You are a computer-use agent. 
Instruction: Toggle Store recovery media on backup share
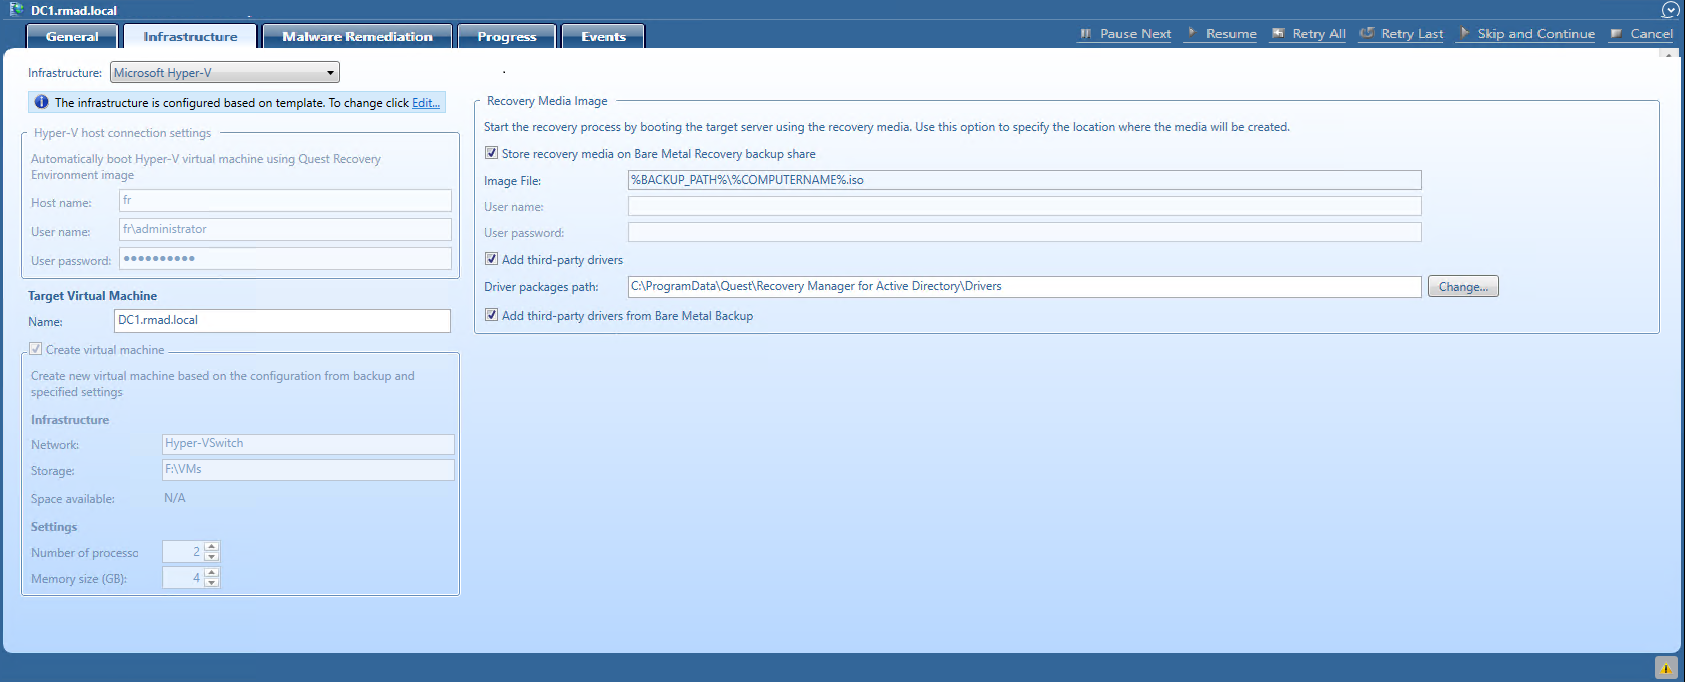[491, 153]
